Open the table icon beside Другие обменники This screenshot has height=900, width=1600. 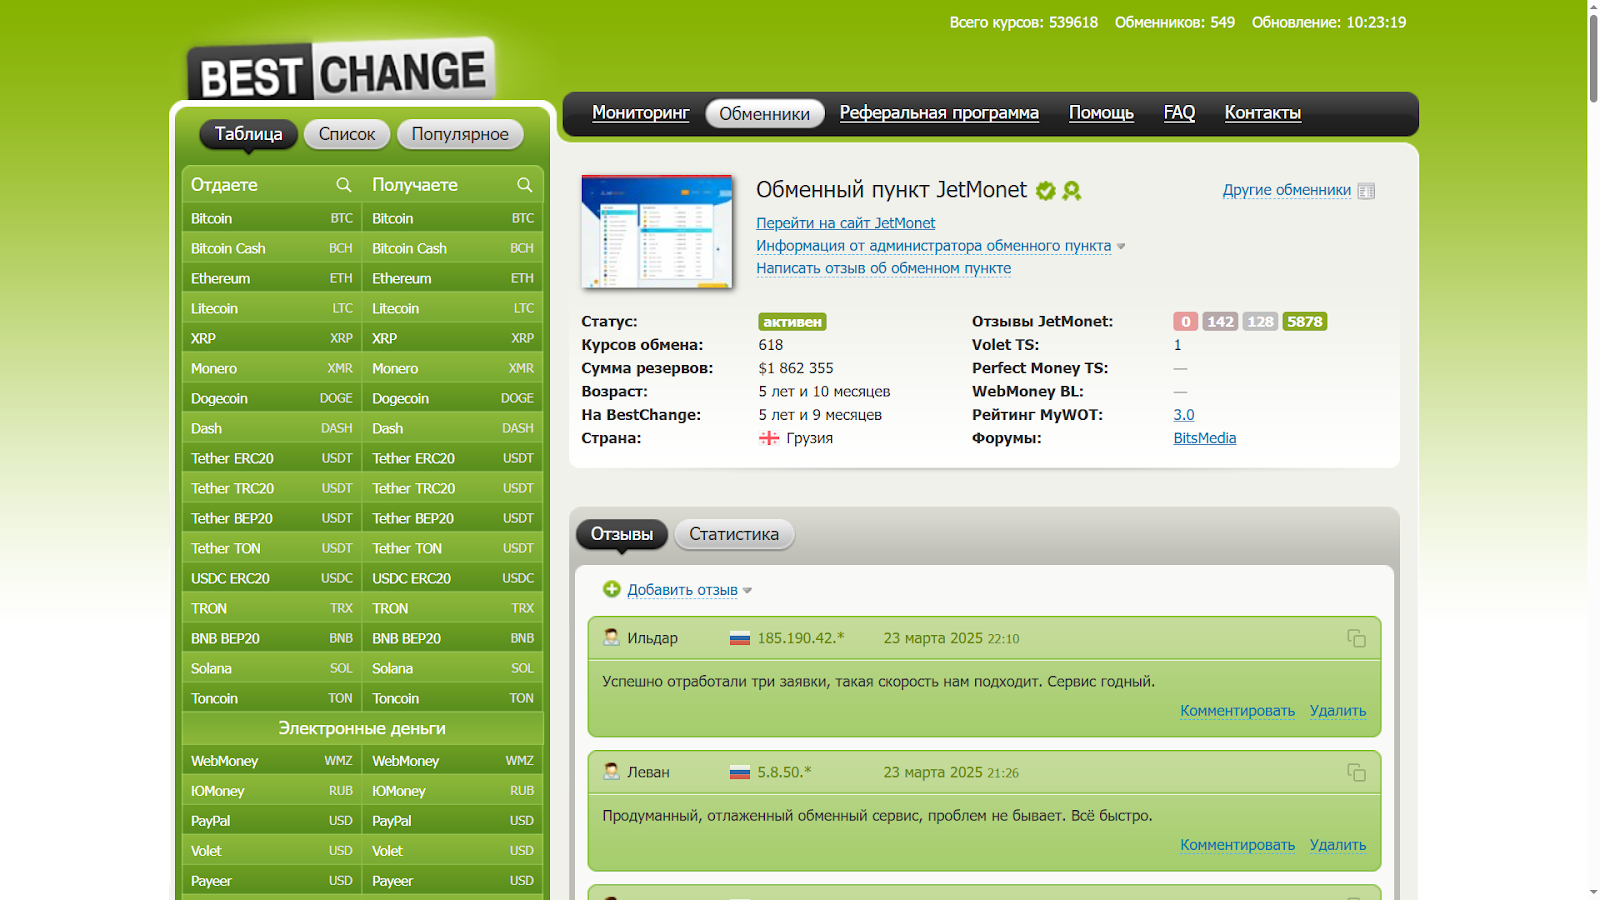[x=1366, y=190]
